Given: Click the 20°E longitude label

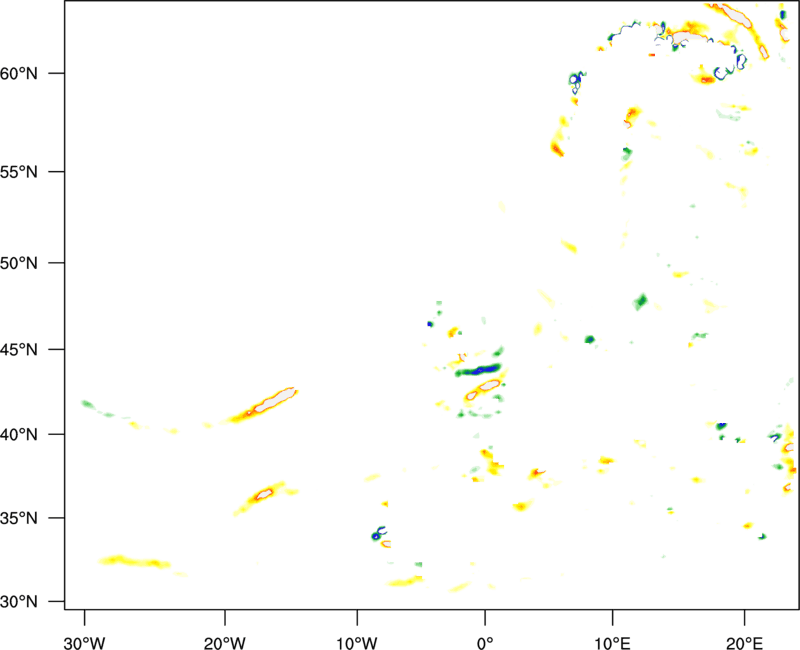Looking at the screenshot, I should (x=744, y=643).
